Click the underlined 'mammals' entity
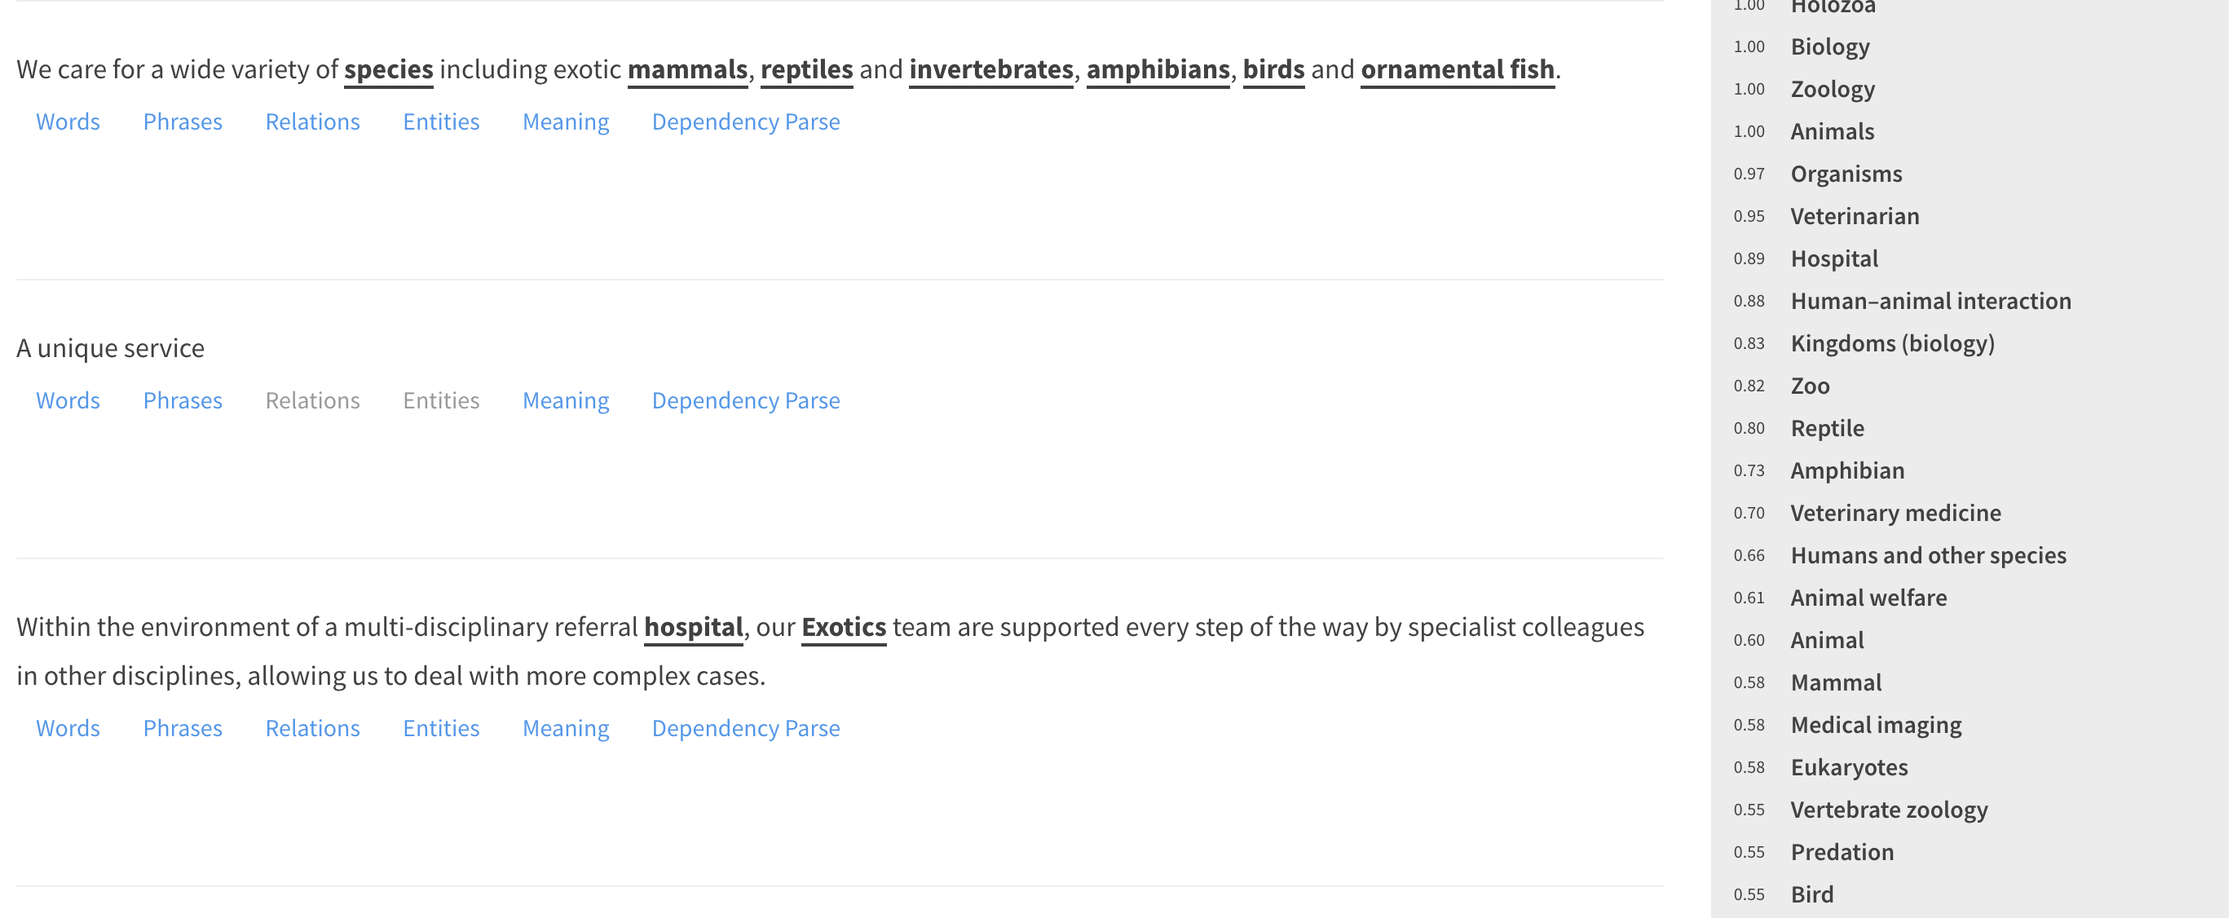This screenshot has height=918, width=2232. click(x=687, y=70)
